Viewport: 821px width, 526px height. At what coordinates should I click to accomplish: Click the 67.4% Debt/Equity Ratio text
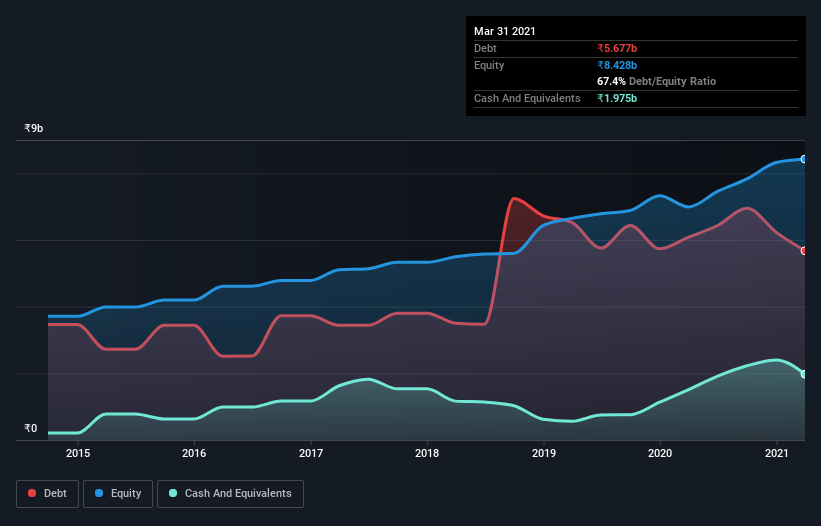[x=657, y=81]
